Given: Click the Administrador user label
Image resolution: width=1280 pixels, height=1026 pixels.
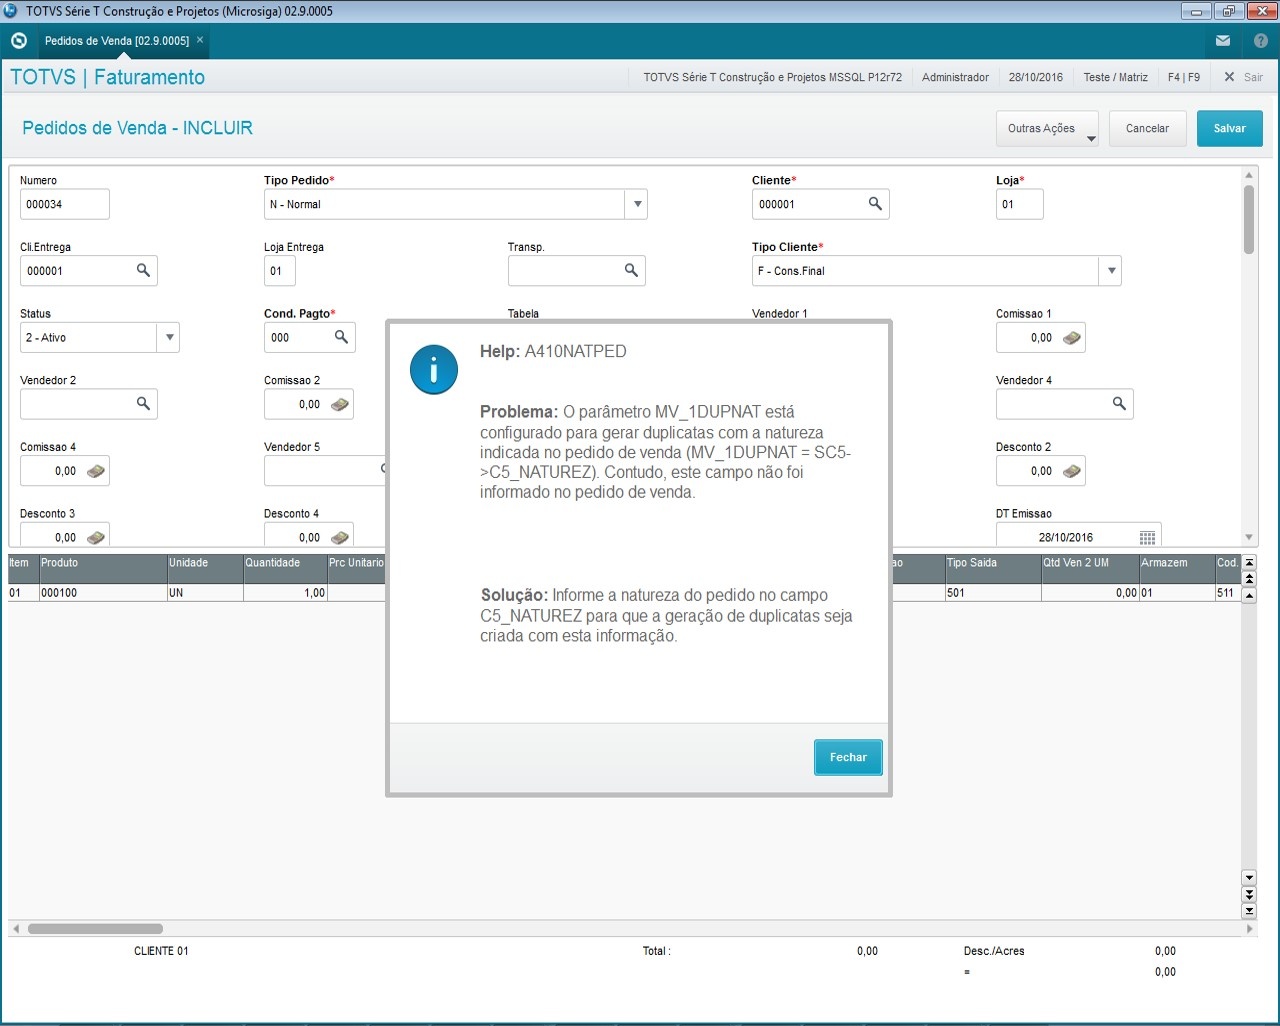Looking at the screenshot, I should point(955,77).
